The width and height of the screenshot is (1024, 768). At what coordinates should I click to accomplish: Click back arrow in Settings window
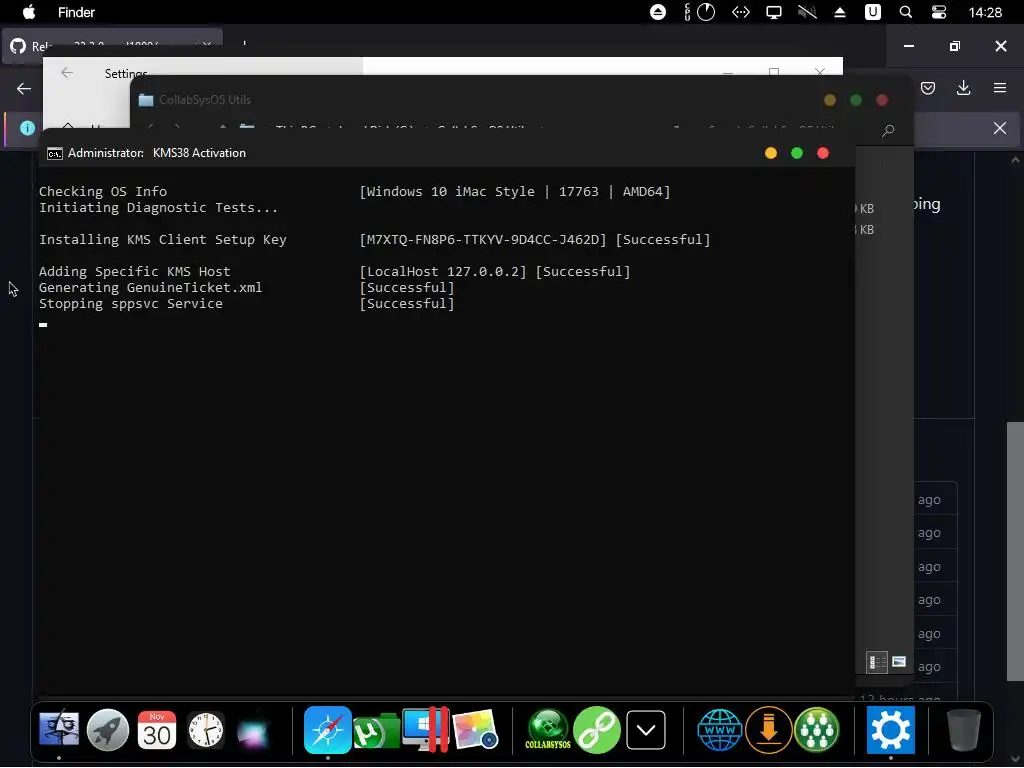[67, 72]
